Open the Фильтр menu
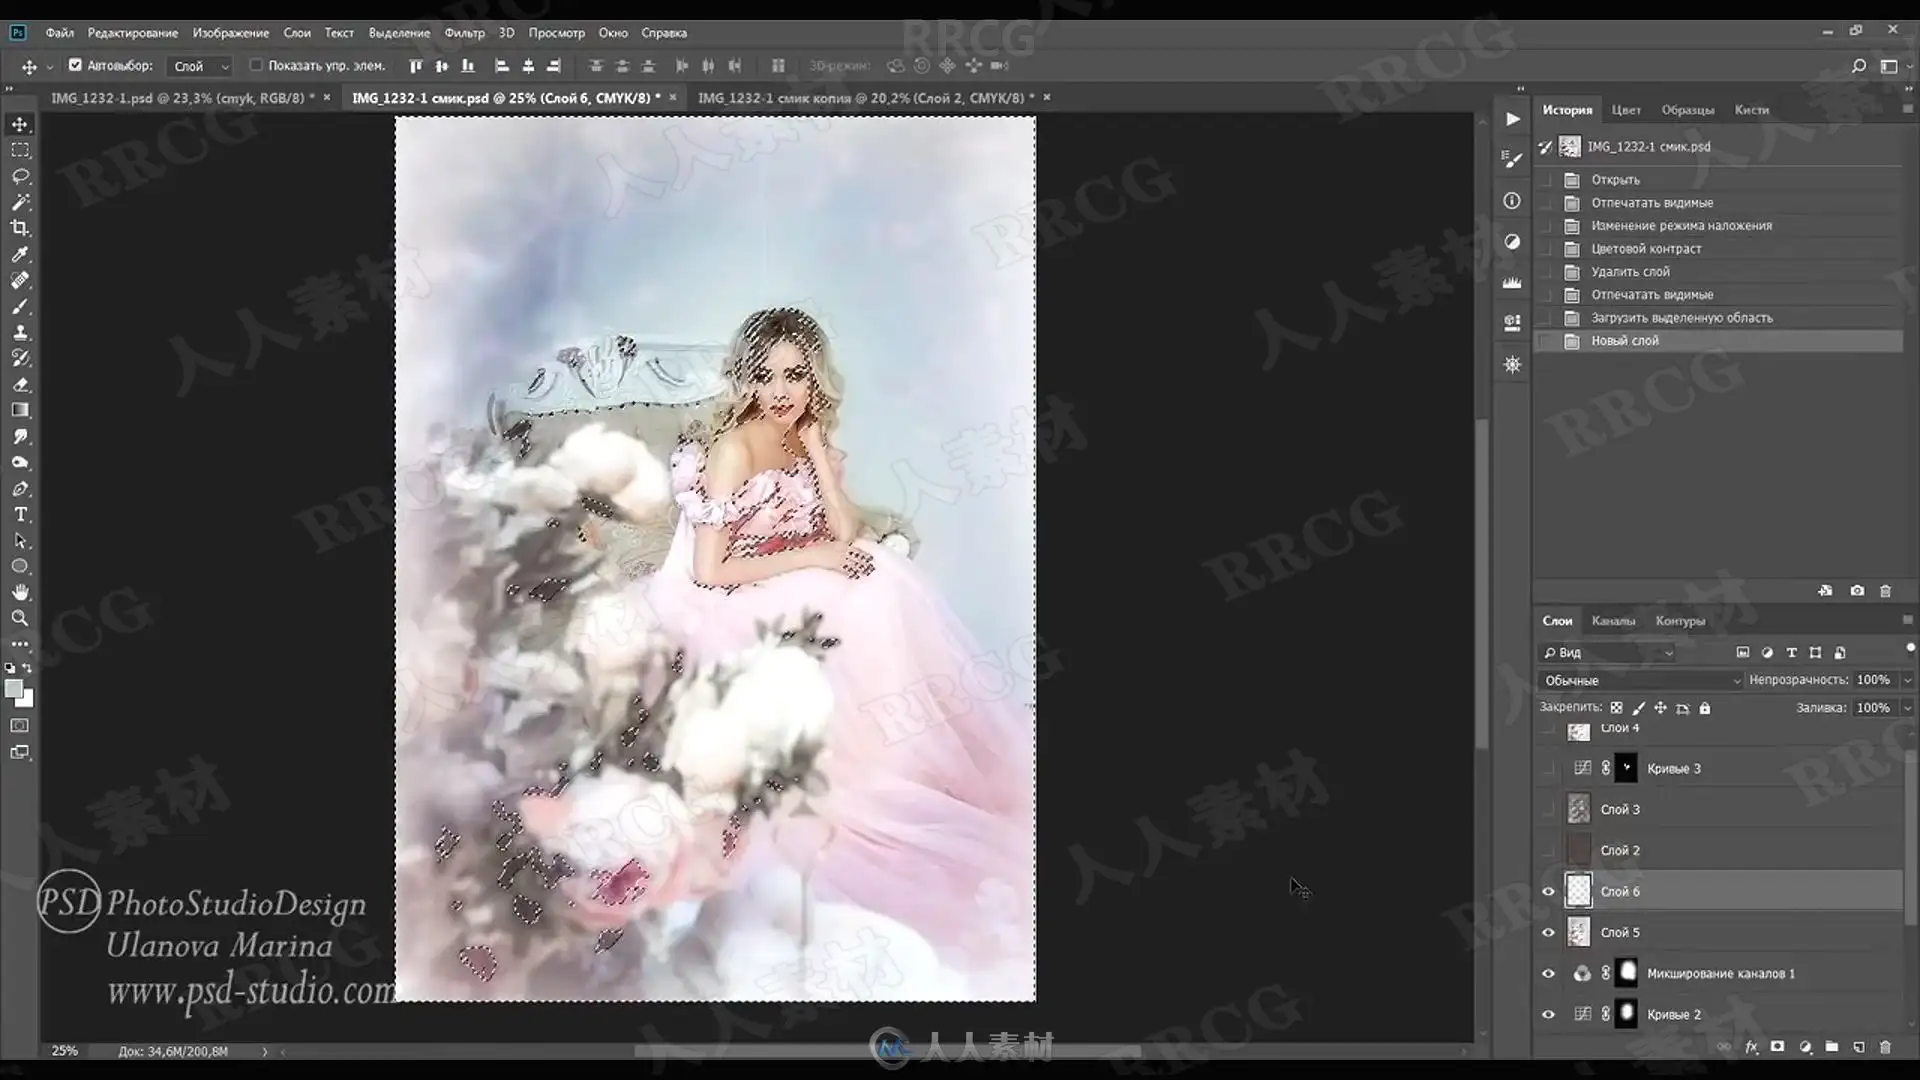1920x1080 pixels. [x=464, y=33]
